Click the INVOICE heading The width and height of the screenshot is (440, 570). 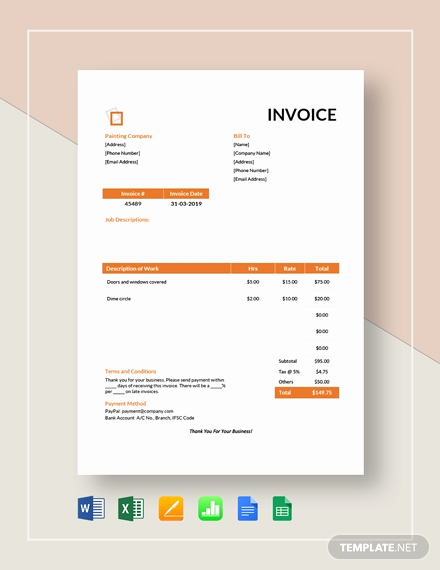(302, 115)
